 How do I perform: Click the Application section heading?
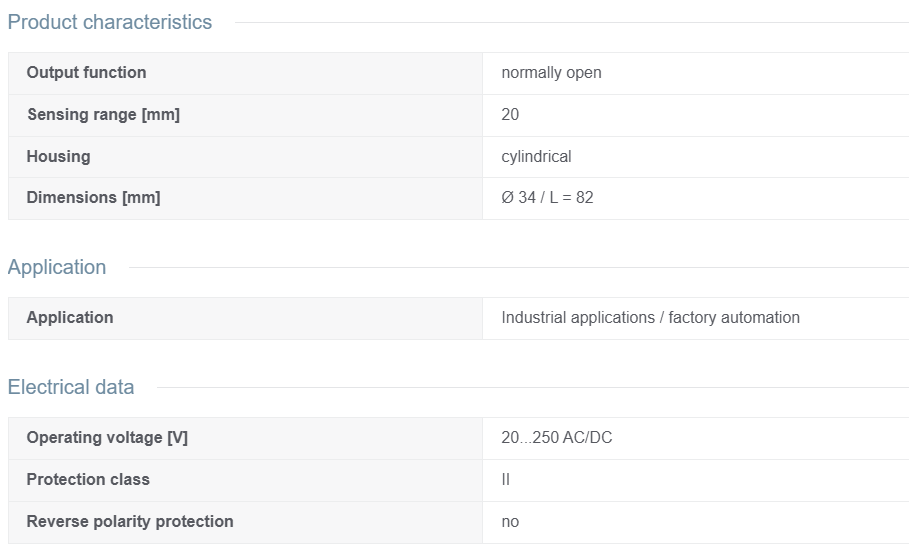[57, 267]
